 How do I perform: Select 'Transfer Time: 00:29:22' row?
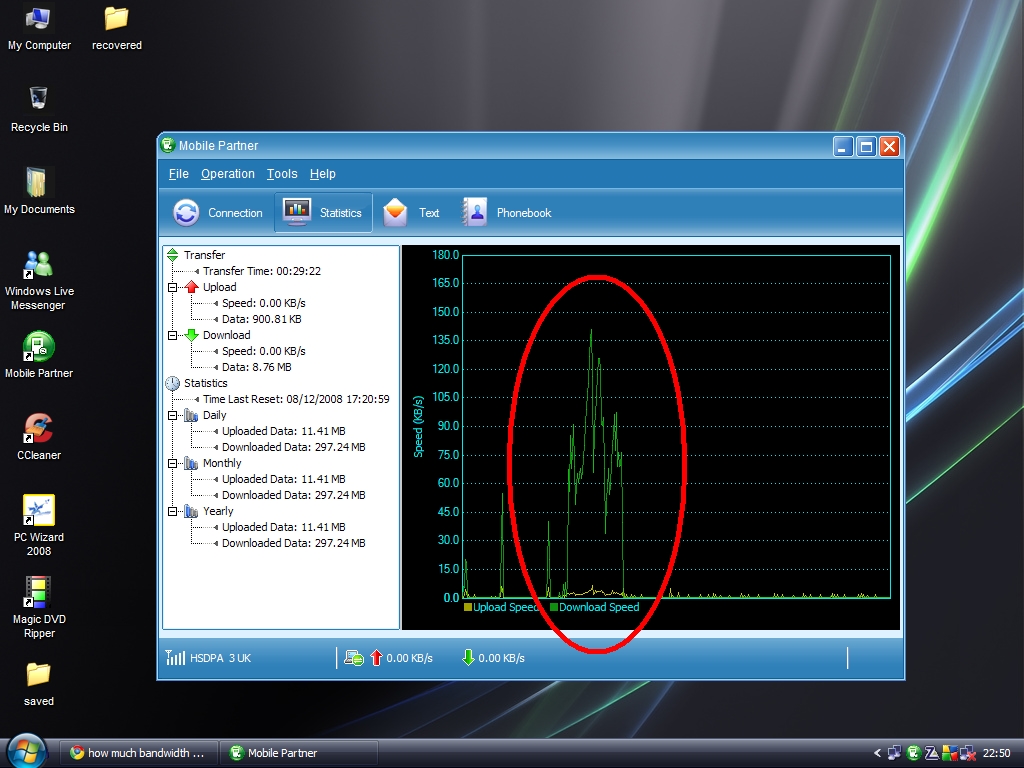pyautogui.click(x=261, y=271)
